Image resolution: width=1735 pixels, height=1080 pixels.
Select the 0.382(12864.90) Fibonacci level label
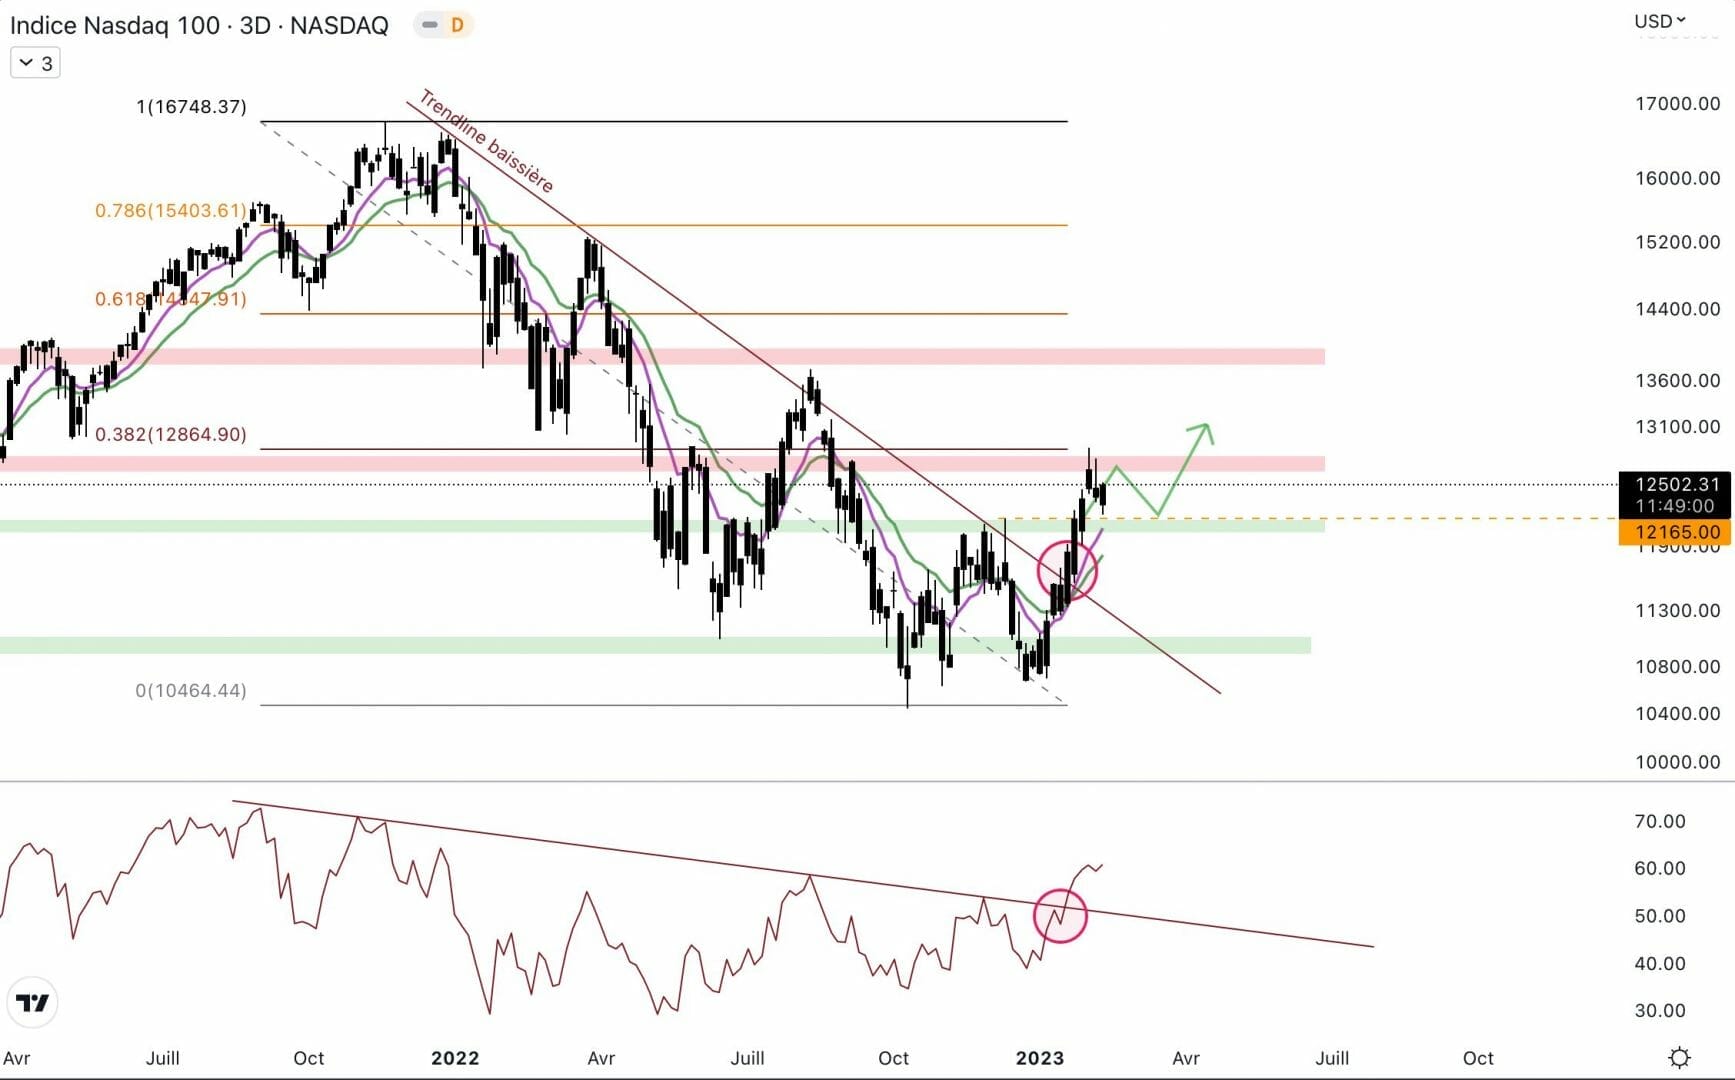coord(170,434)
